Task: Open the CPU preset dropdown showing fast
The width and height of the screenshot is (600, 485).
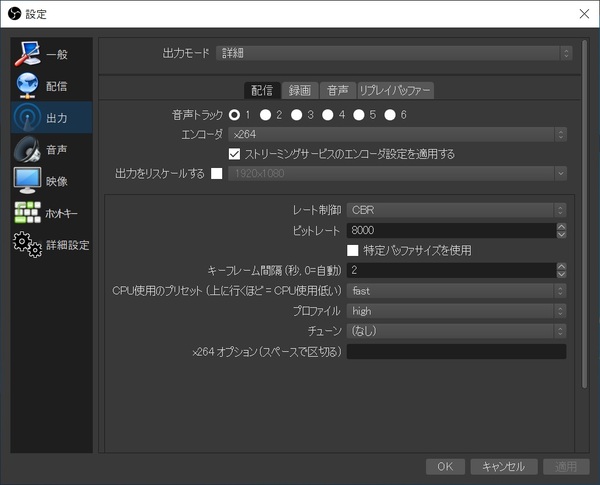Action: (456, 291)
